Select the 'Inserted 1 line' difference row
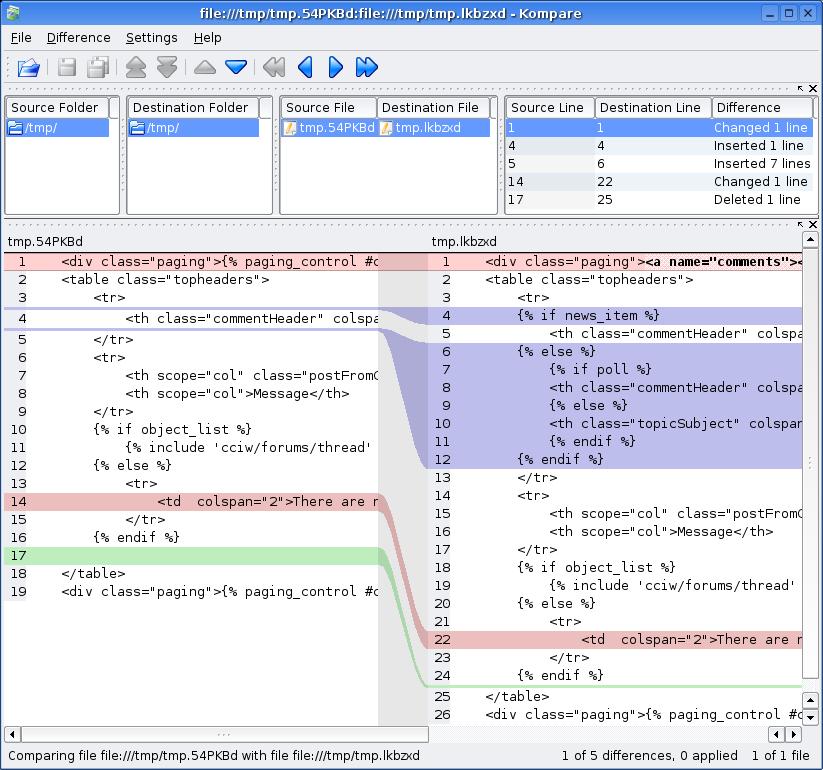823x770 pixels. [x=659, y=145]
